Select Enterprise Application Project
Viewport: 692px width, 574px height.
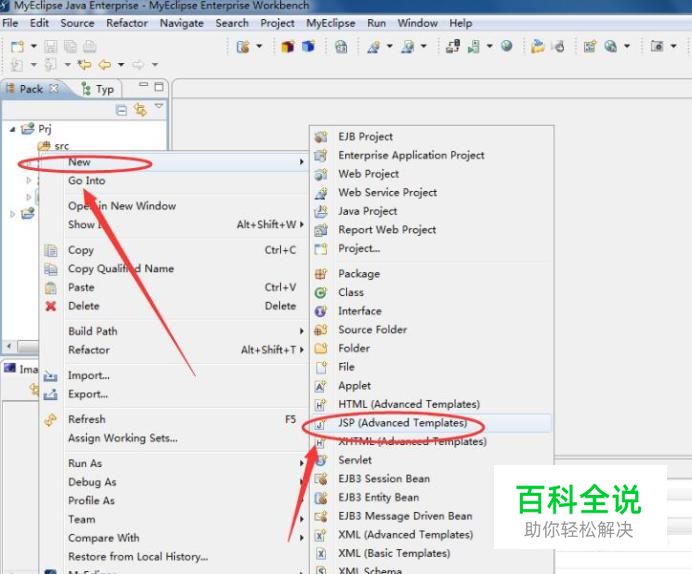pos(432,155)
